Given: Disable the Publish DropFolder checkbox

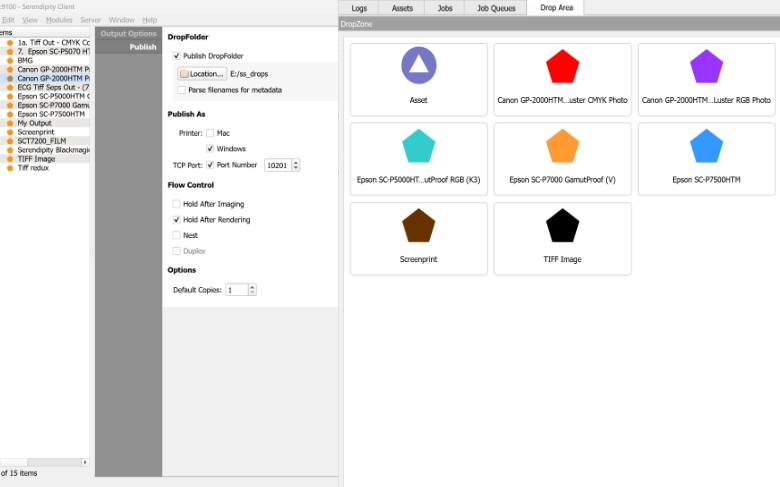Looking at the screenshot, I should tap(177, 56).
